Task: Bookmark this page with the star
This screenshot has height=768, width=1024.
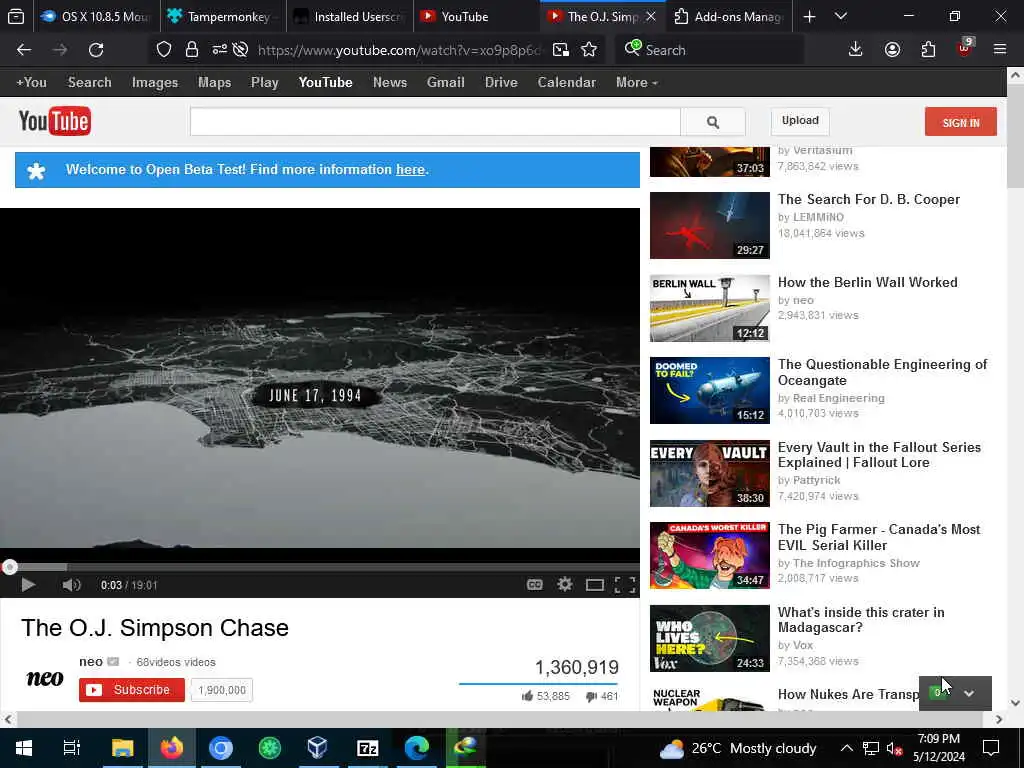Action: (x=589, y=50)
